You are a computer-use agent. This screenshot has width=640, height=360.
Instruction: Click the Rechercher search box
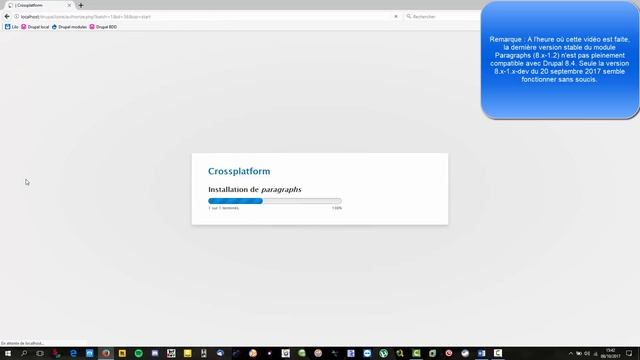pyautogui.click(x=442, y=16)
